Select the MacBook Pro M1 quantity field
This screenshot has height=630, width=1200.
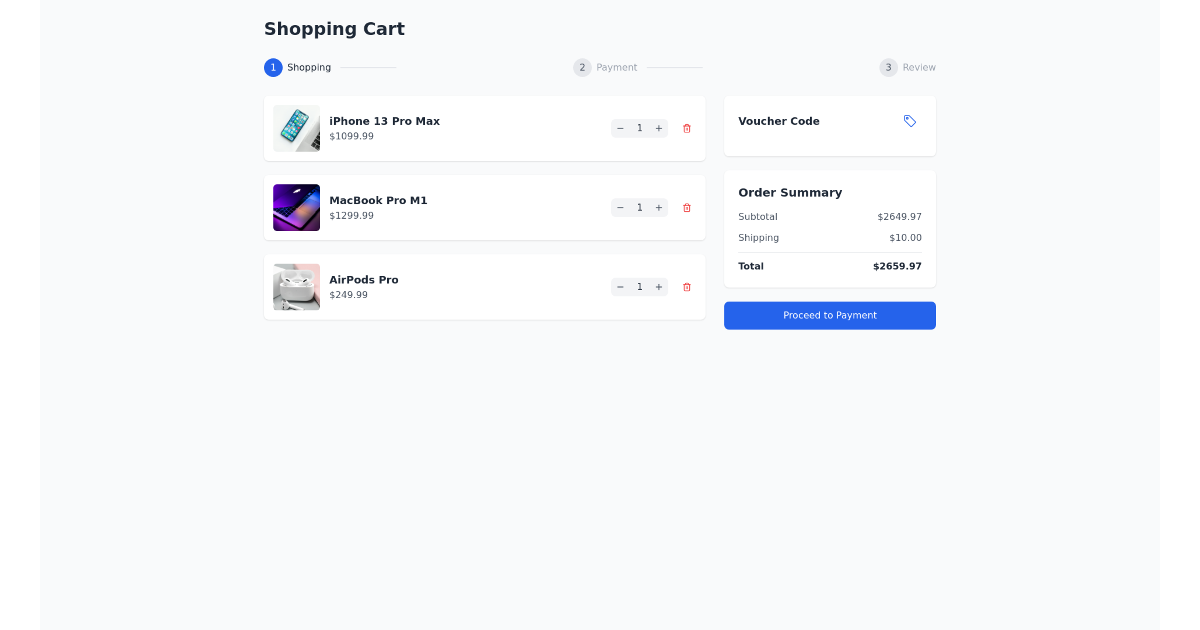tap(639, 207)
